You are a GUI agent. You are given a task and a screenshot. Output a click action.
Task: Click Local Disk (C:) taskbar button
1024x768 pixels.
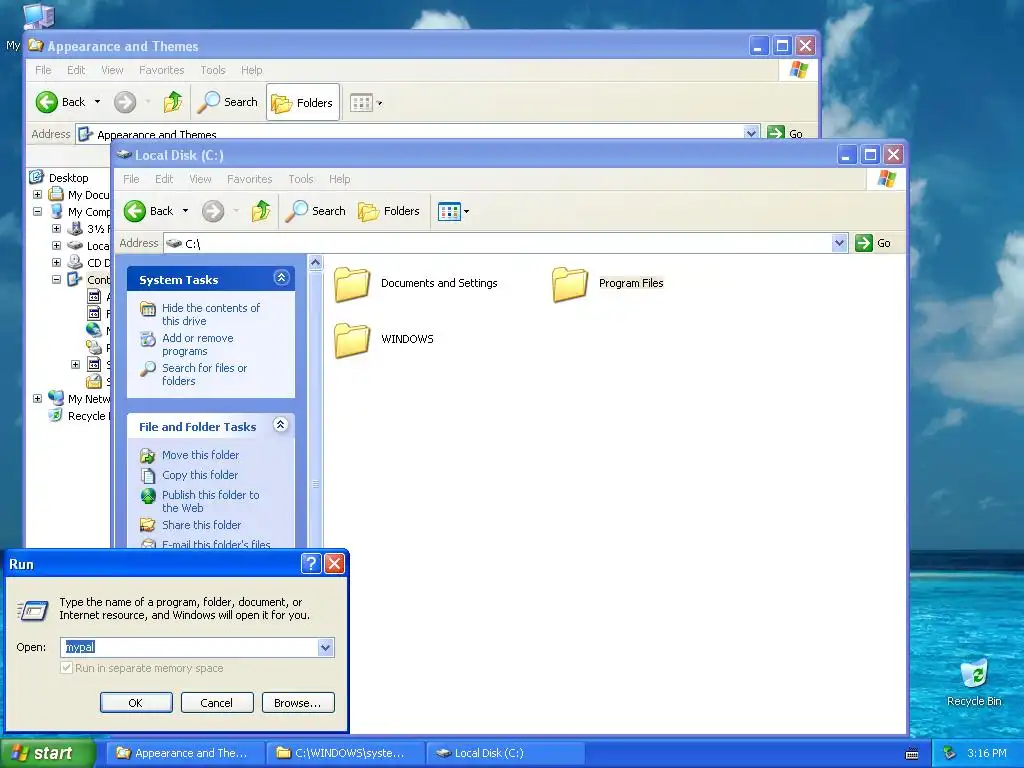(x=505, y=753)
